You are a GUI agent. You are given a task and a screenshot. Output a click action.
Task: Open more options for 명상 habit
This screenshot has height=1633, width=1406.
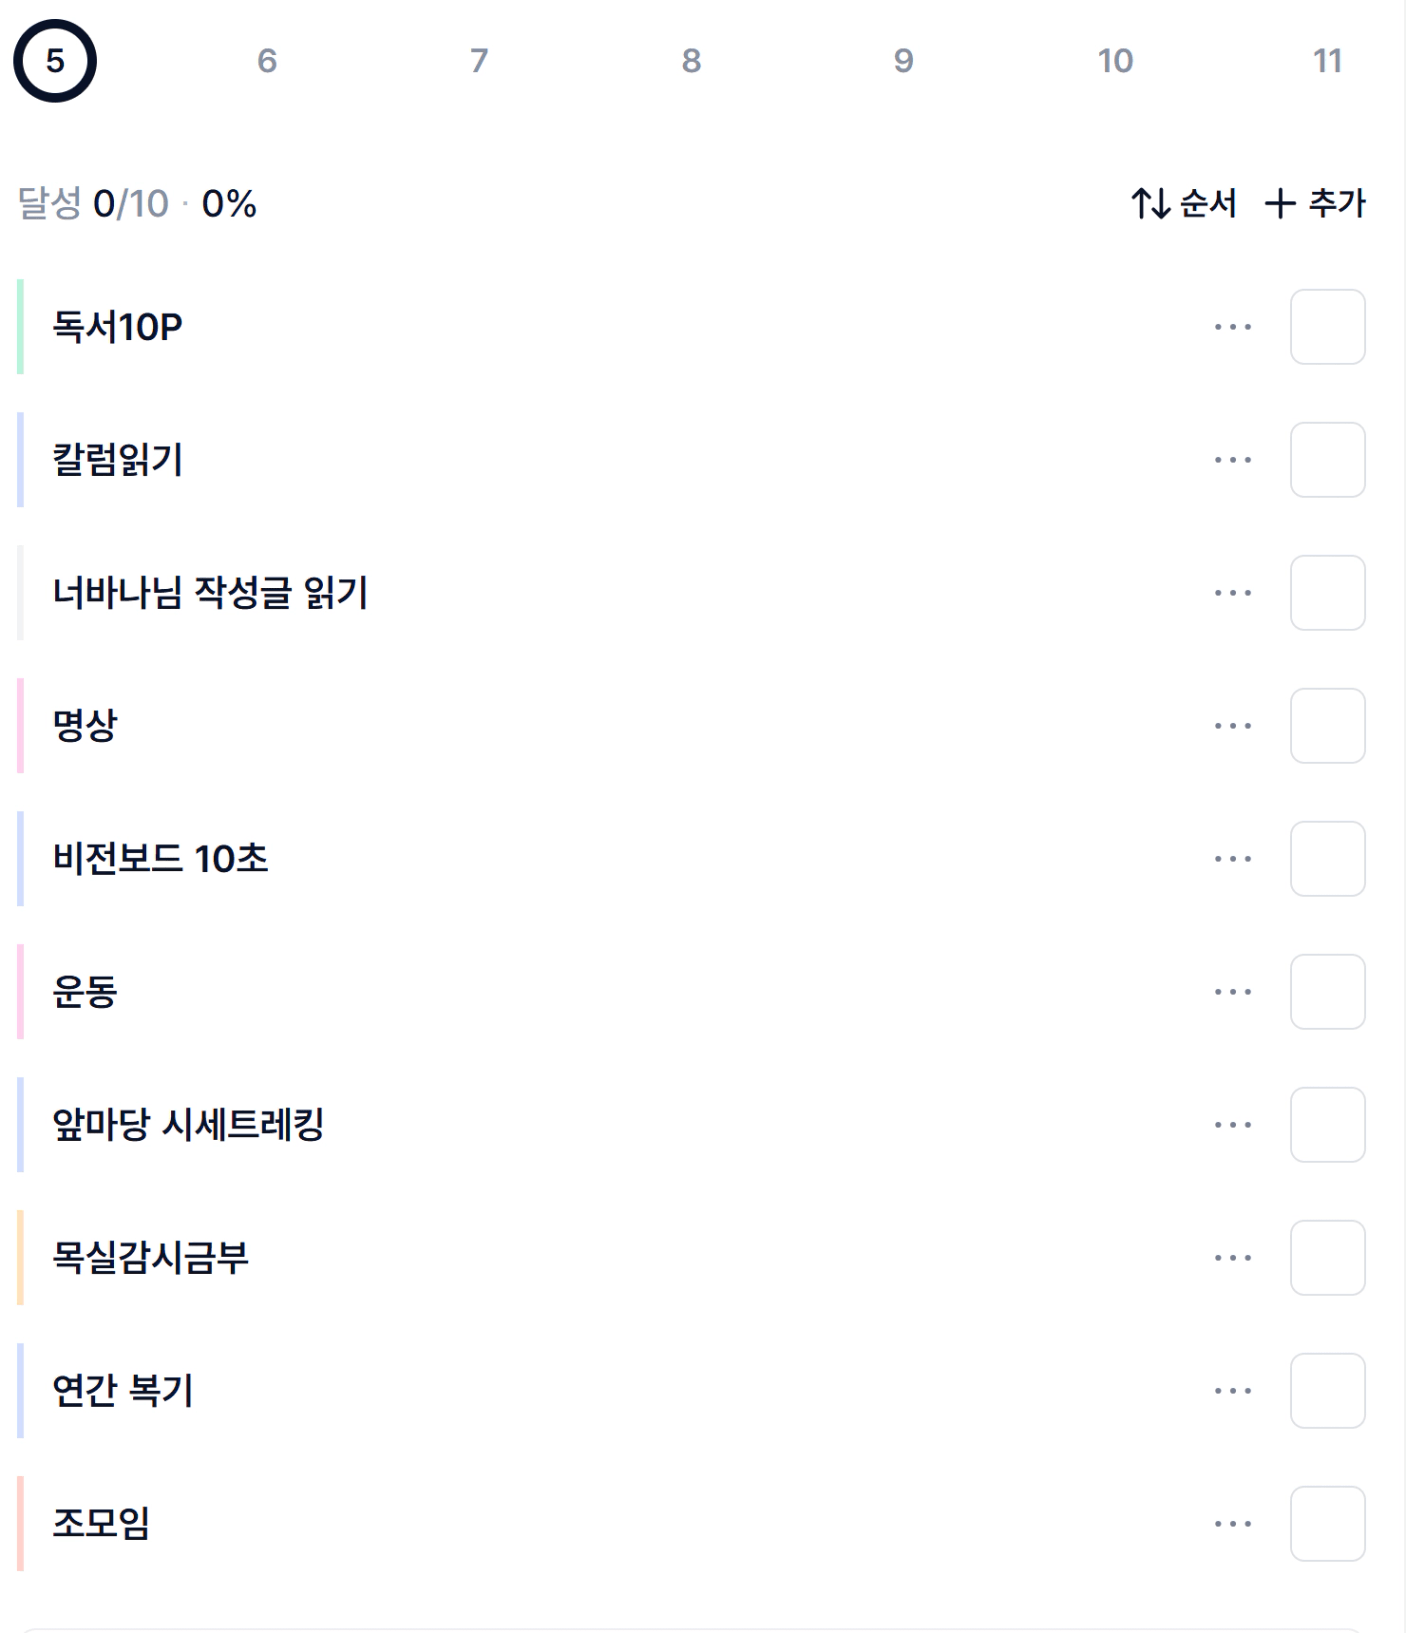(x=1232, y=726)
